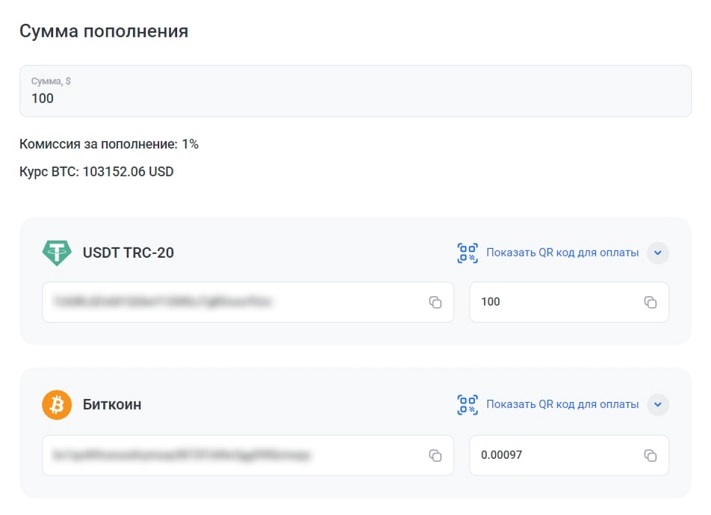Copy the Bitcoin amount 0.00097
This screenshot has height=515, width=711.
650,455
